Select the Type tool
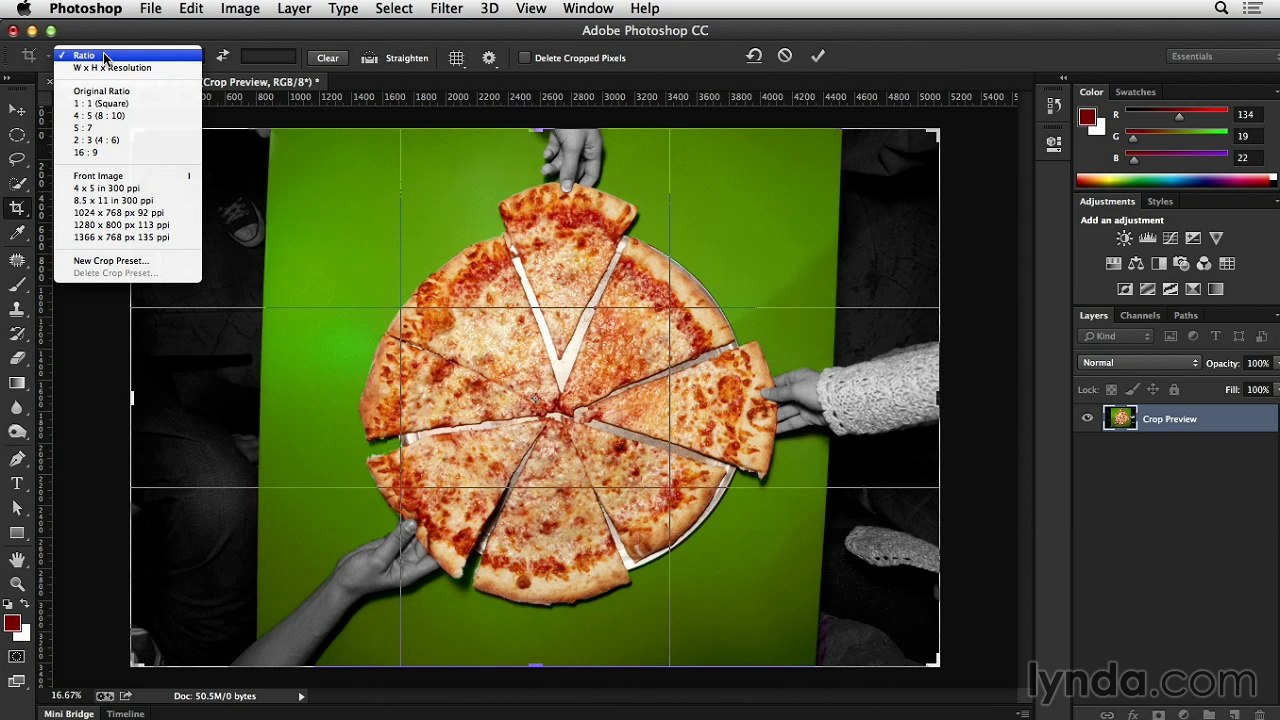 tap(17, 484)
